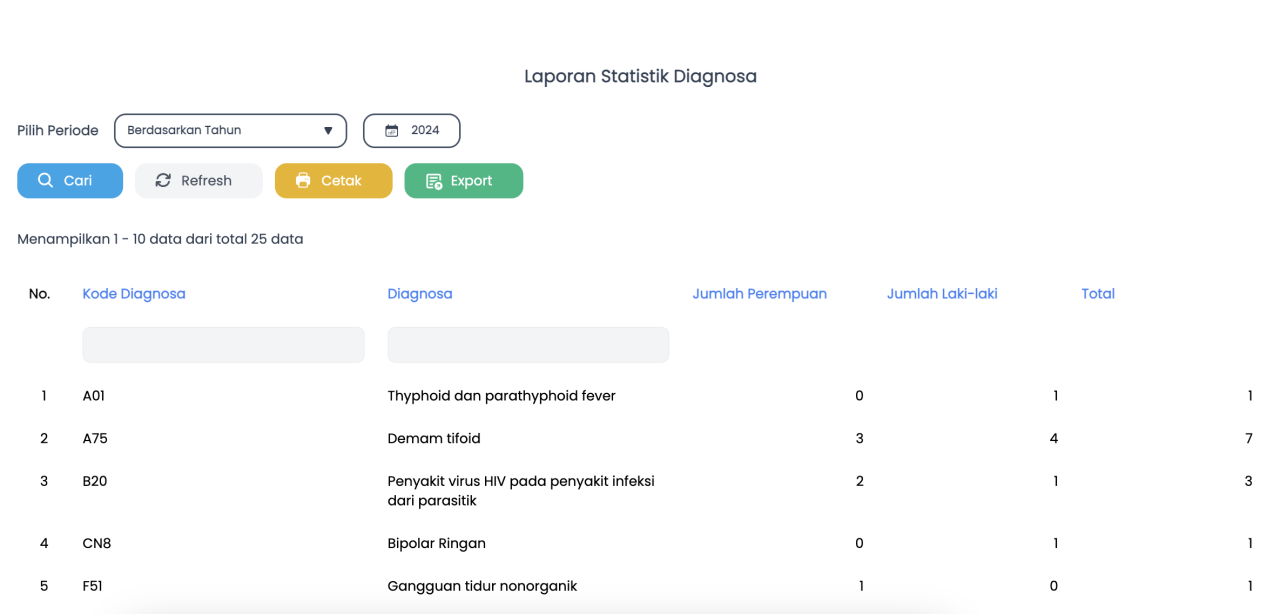
Task: Open the 2024 year picker
Action: tap(424, 131)
